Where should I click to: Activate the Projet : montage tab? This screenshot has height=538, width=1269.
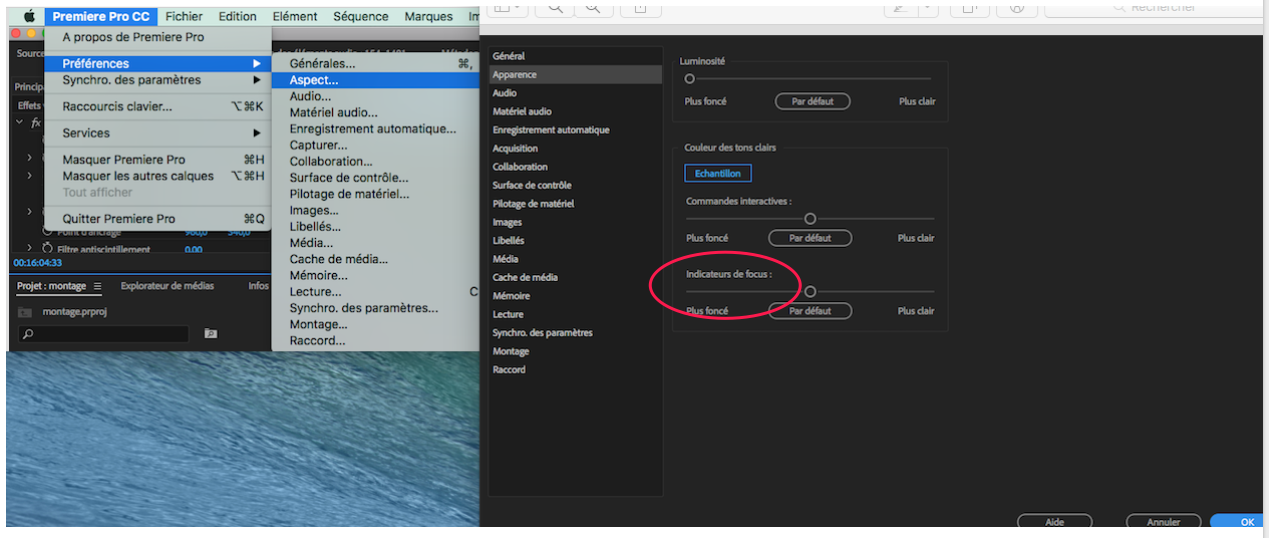(x=52, y=286)
